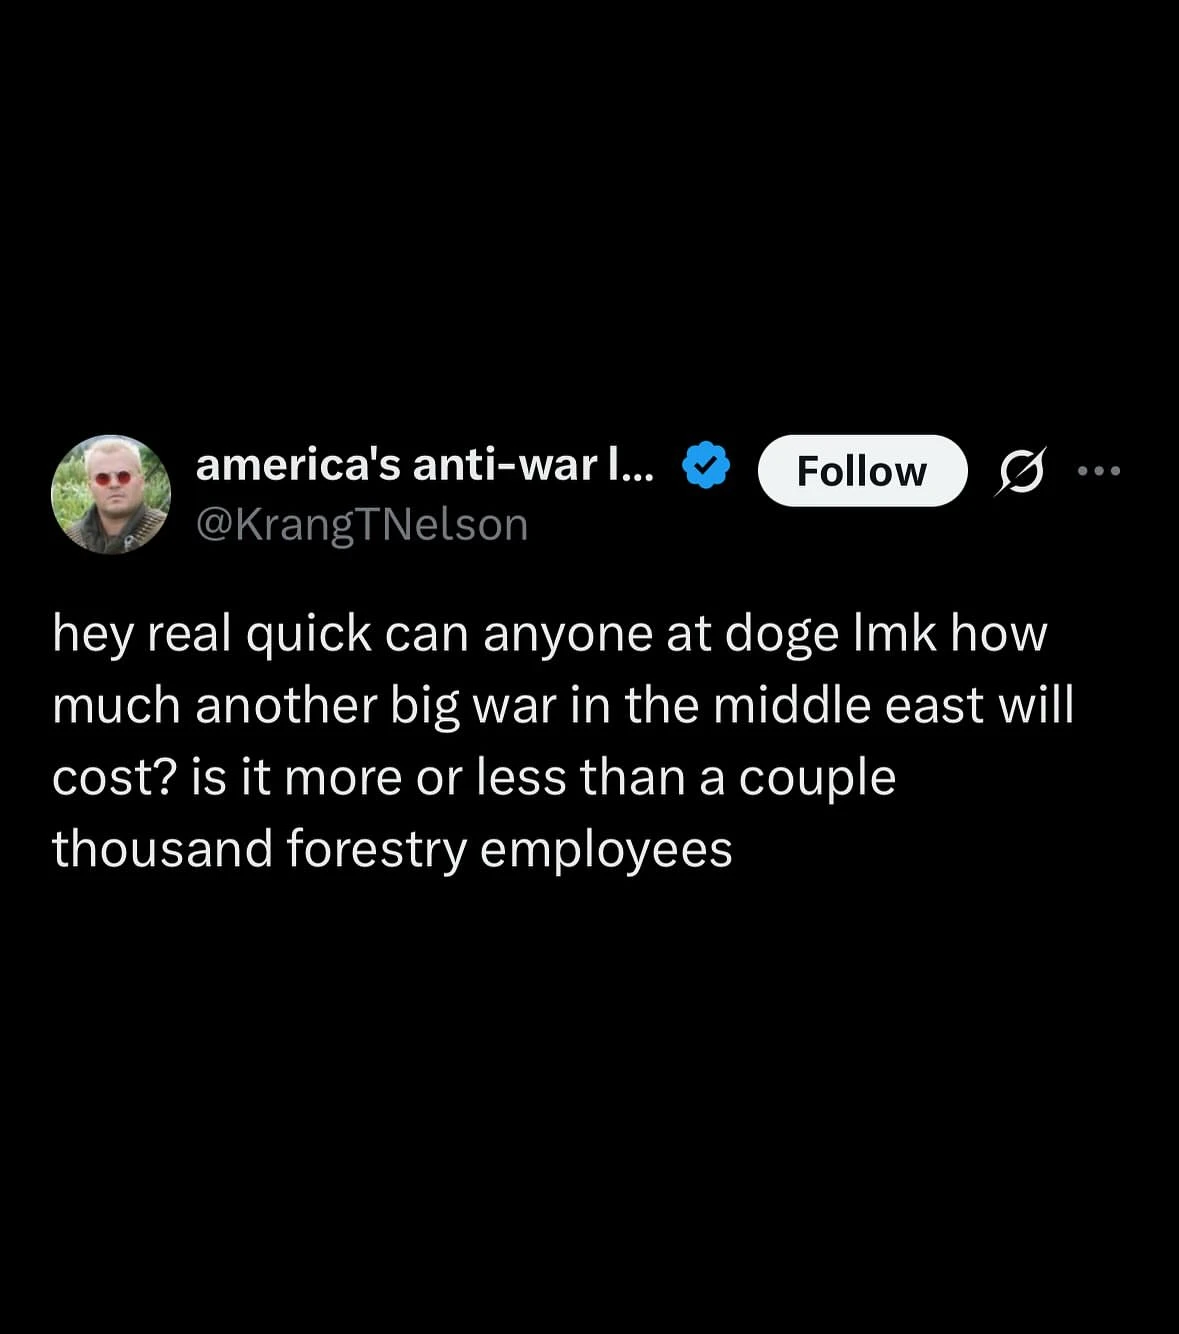Viewport: 1179px width, 1334px height.
Task: Open the three-dot more options menu
Action: tap(1099, 470)
